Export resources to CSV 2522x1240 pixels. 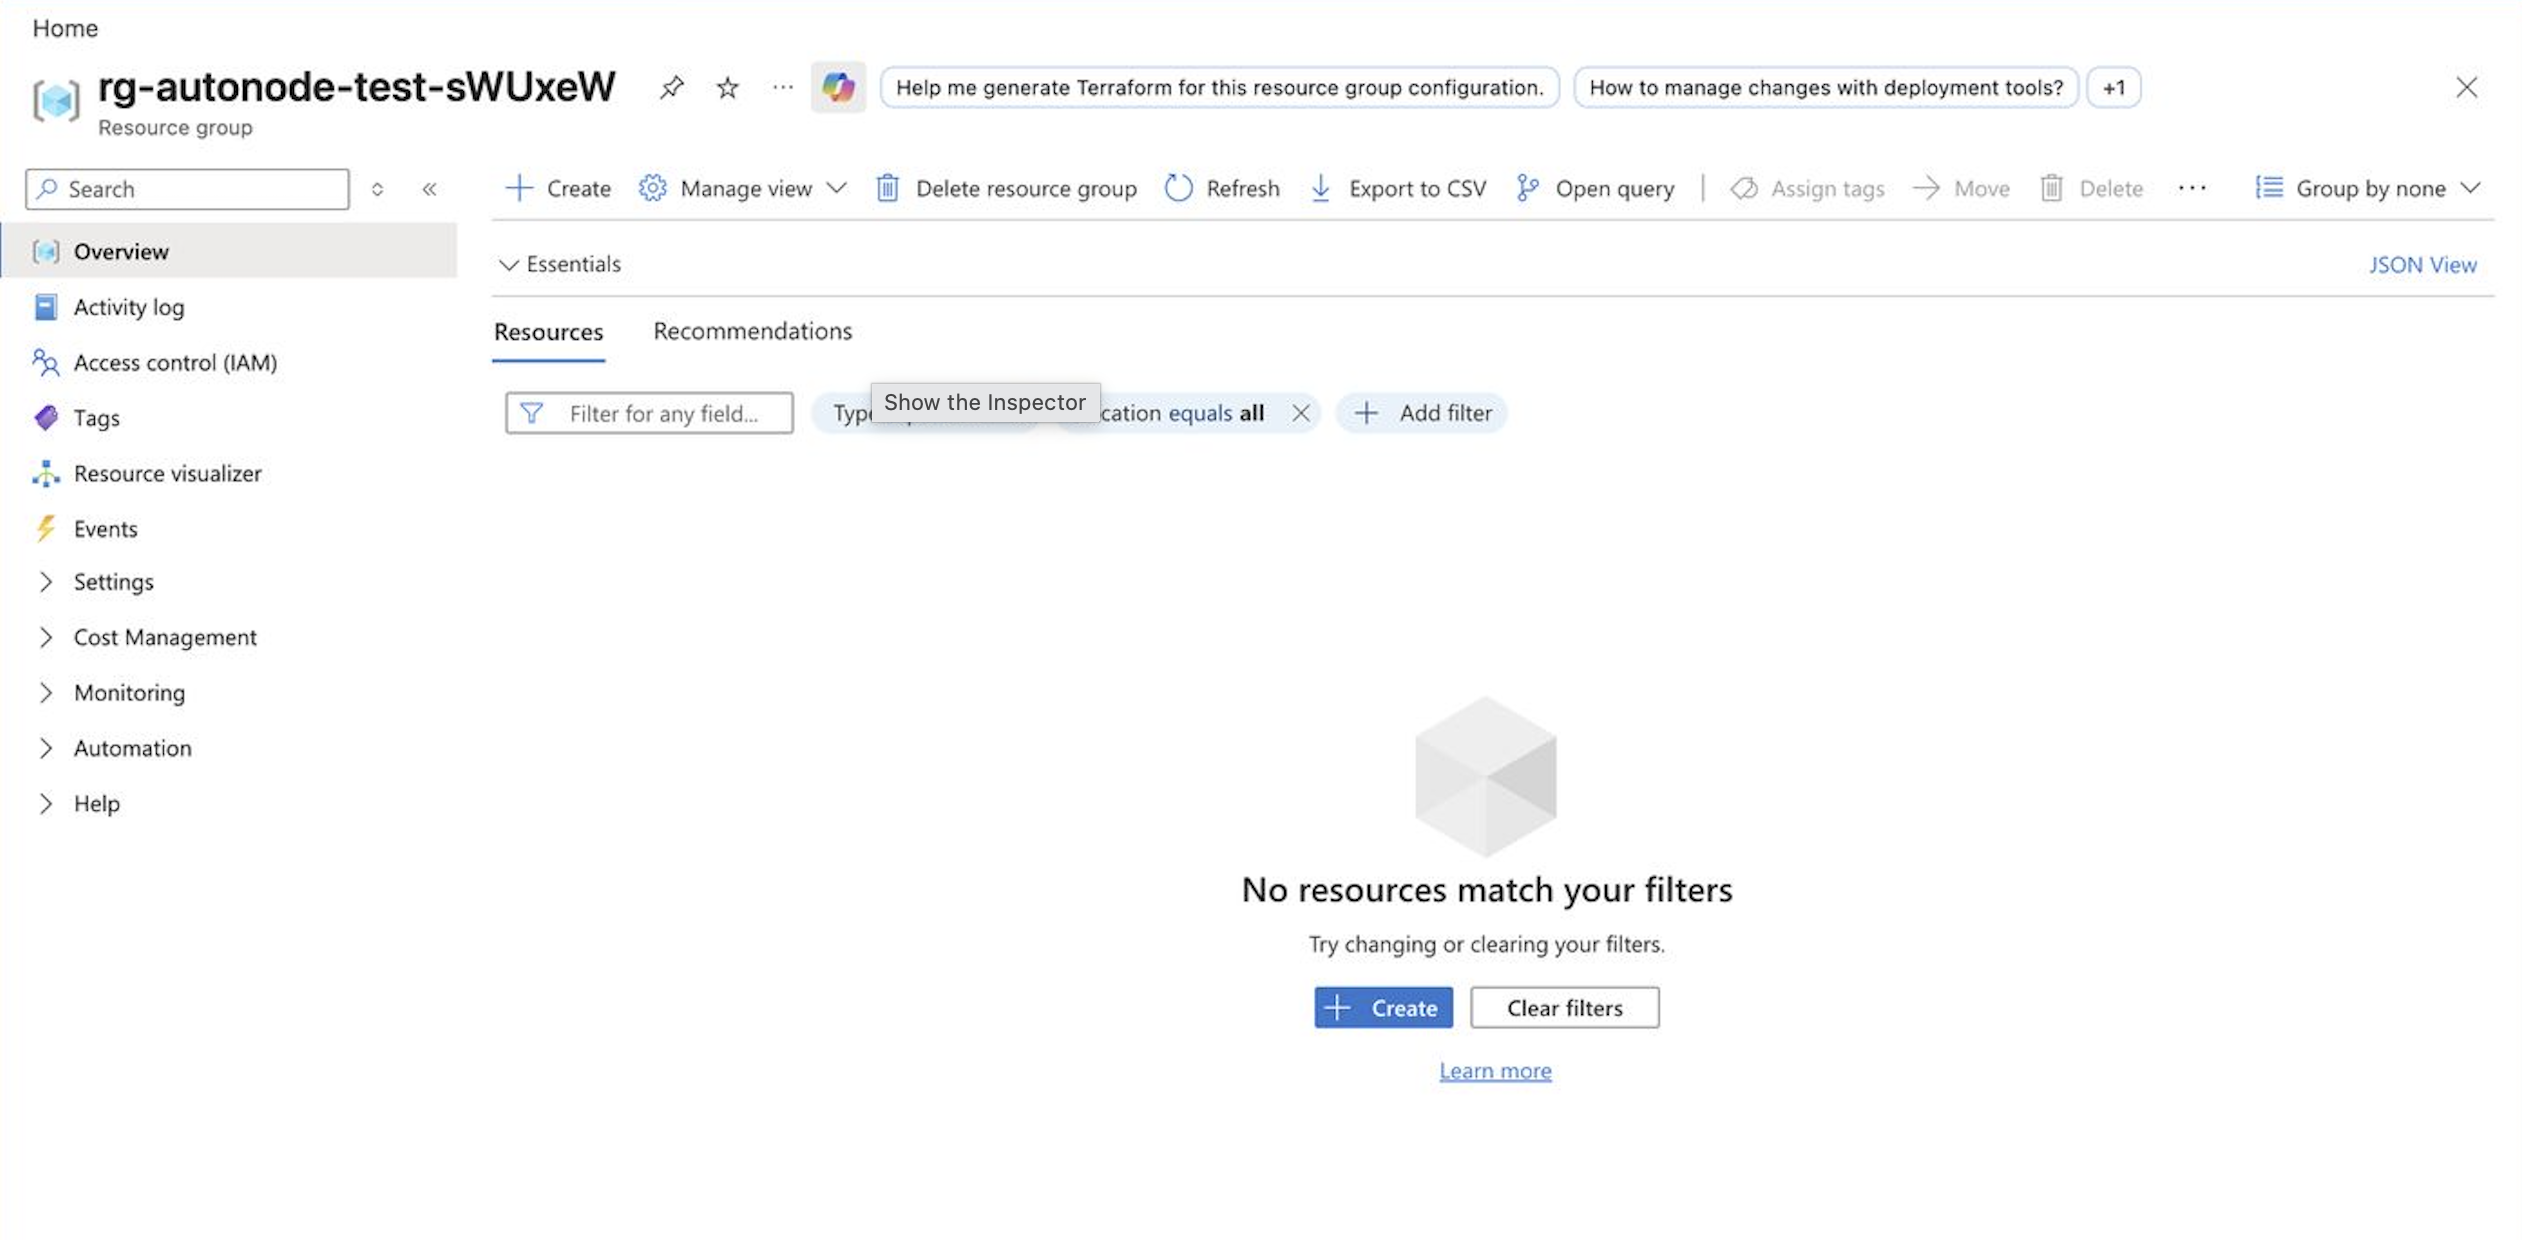pos(1398,188)
